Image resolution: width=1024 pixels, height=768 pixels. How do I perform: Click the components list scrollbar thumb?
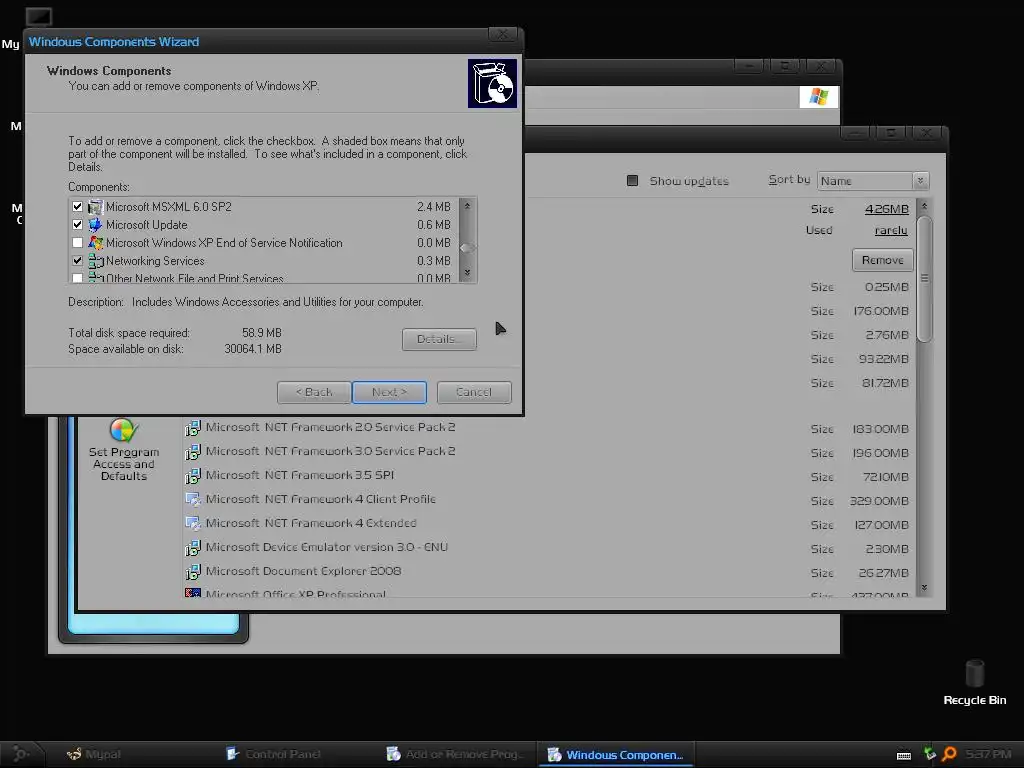click(467, 248)
